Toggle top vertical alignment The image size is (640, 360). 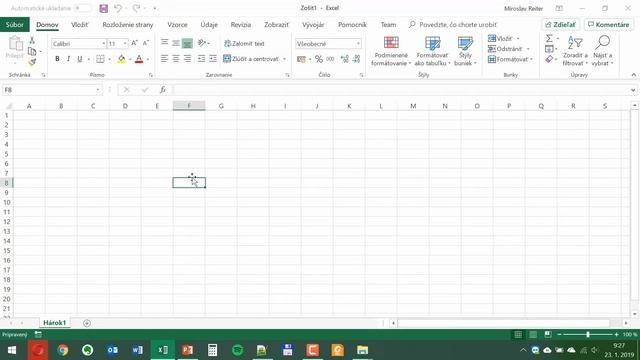(x=164, y=42)
